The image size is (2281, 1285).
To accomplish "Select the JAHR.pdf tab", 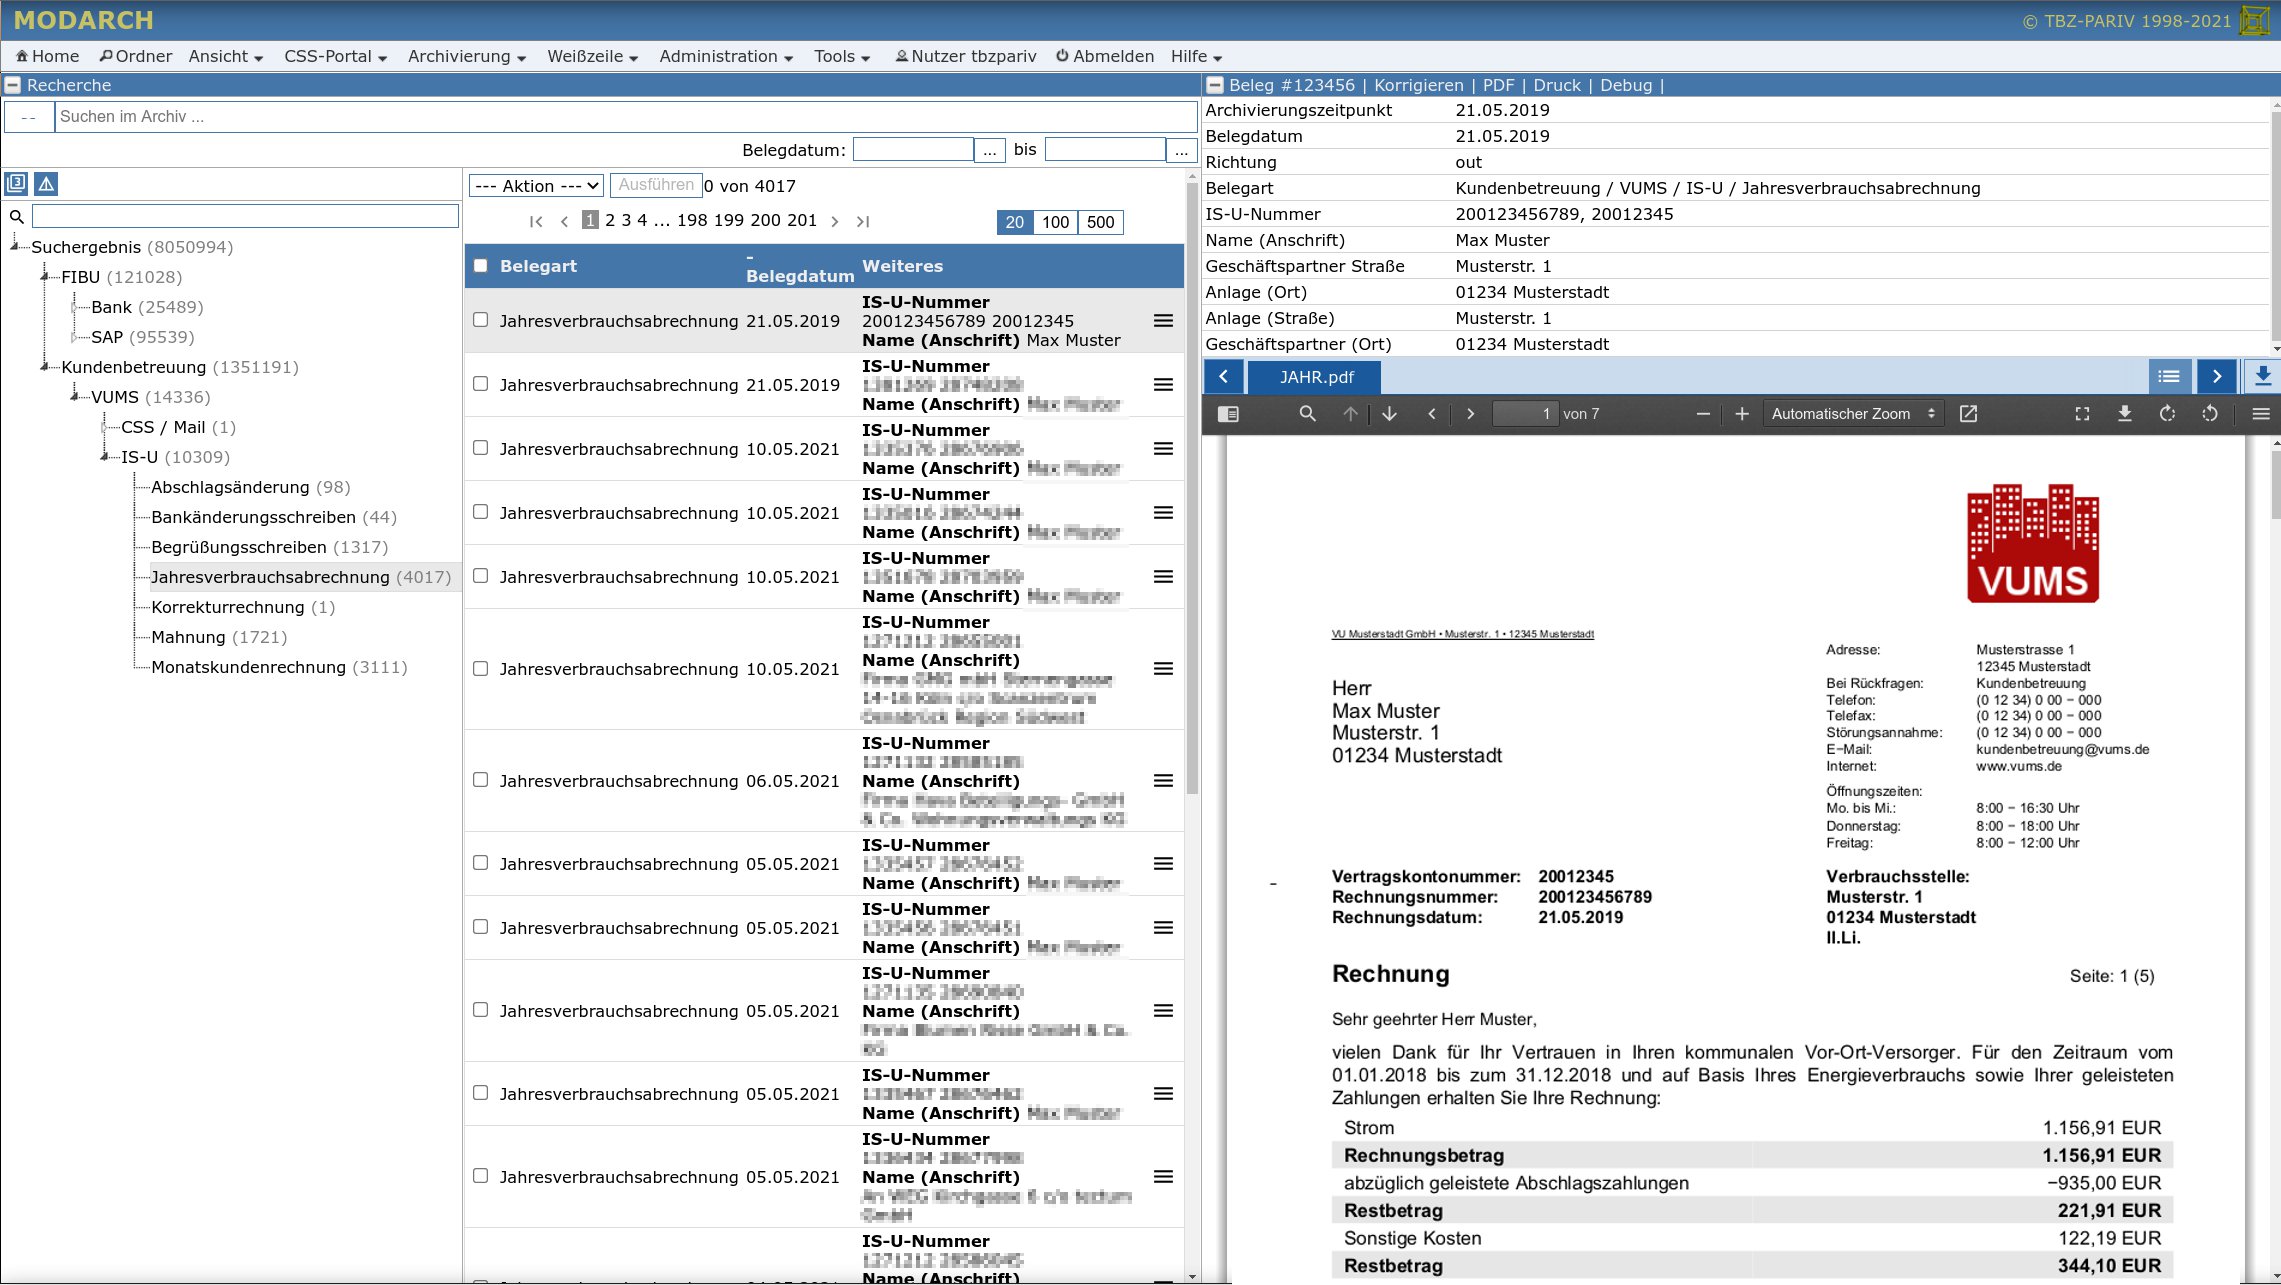I will pos(1316,377).
